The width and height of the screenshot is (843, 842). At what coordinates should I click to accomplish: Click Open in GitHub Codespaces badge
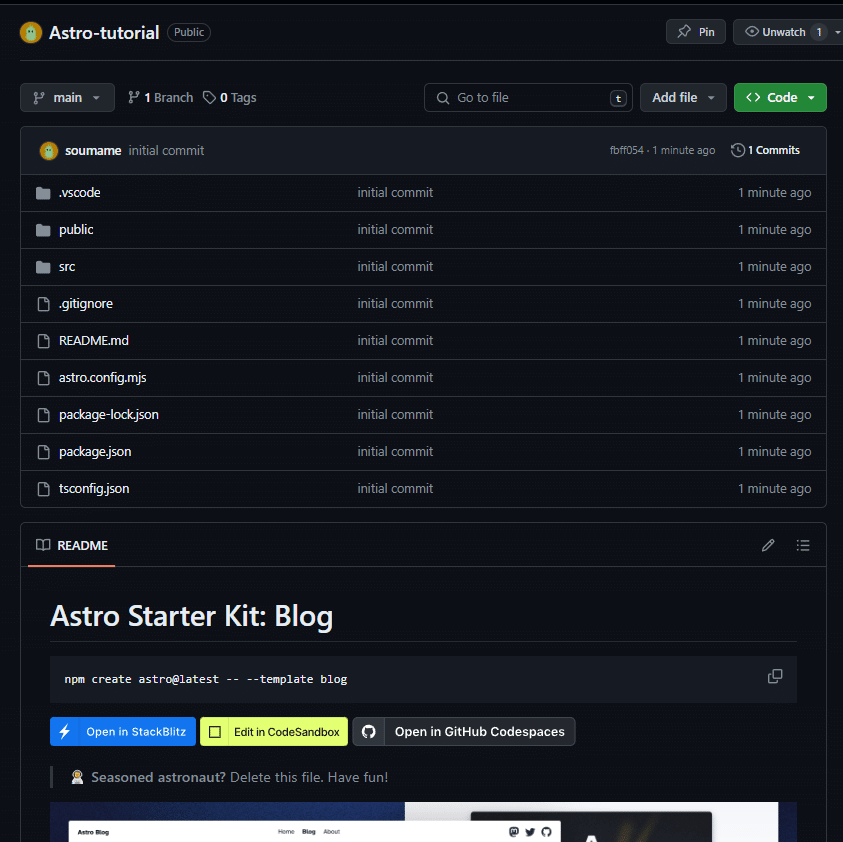[x=464, y=732]
